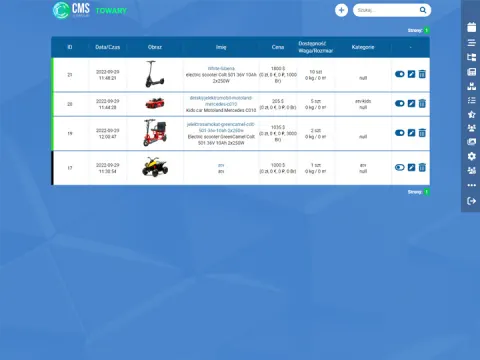Click the Dostępność Waga/Rozmiar column header
Image resolution: width=480 pixels, height=360 pixels.
pos(315,47)
